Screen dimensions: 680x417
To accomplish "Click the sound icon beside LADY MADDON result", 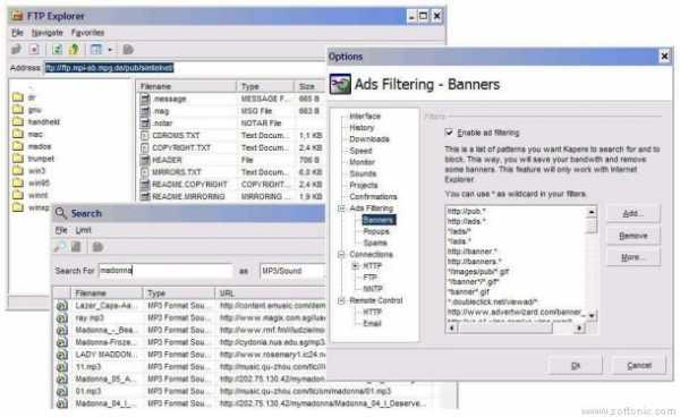I will point(62,355).
